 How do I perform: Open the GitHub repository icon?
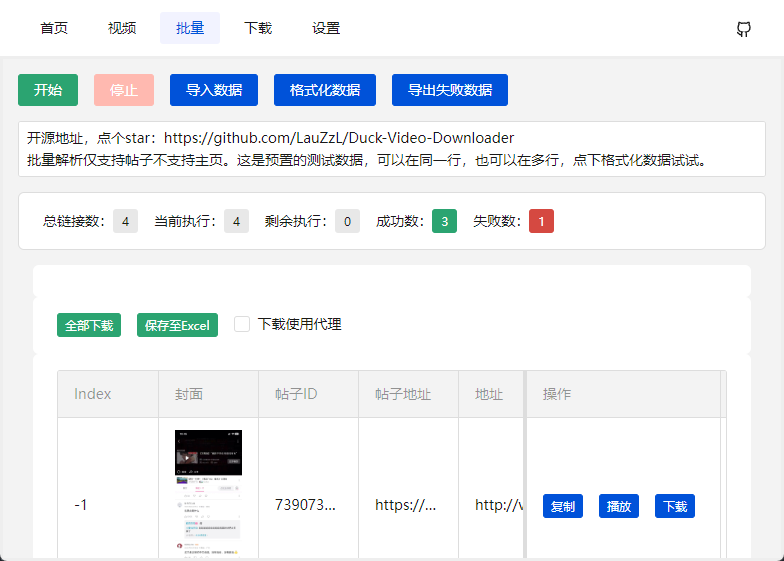point(744,29)
